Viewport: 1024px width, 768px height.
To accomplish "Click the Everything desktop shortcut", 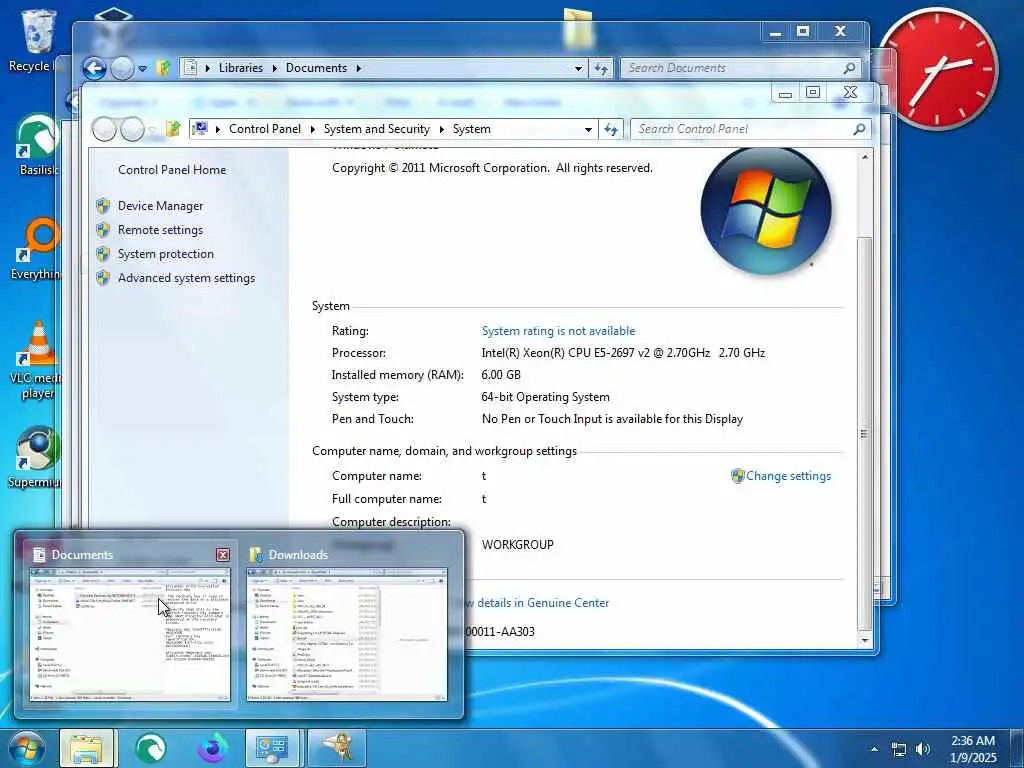I will 37,249.
